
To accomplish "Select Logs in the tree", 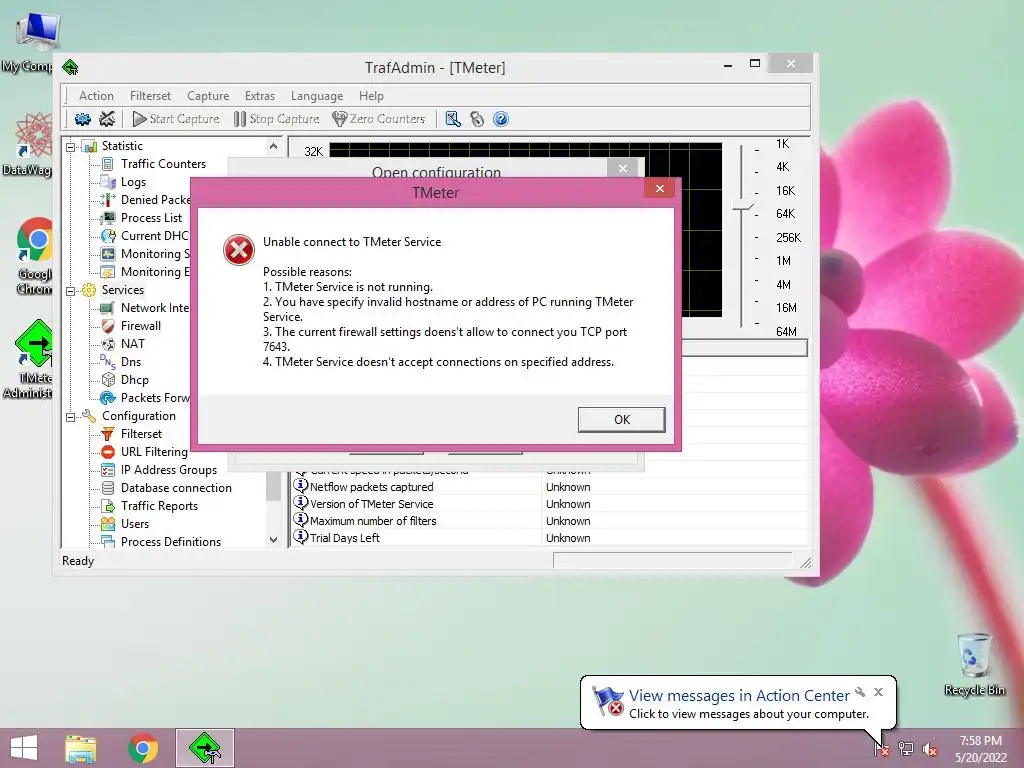I will (x=133, y=182).
